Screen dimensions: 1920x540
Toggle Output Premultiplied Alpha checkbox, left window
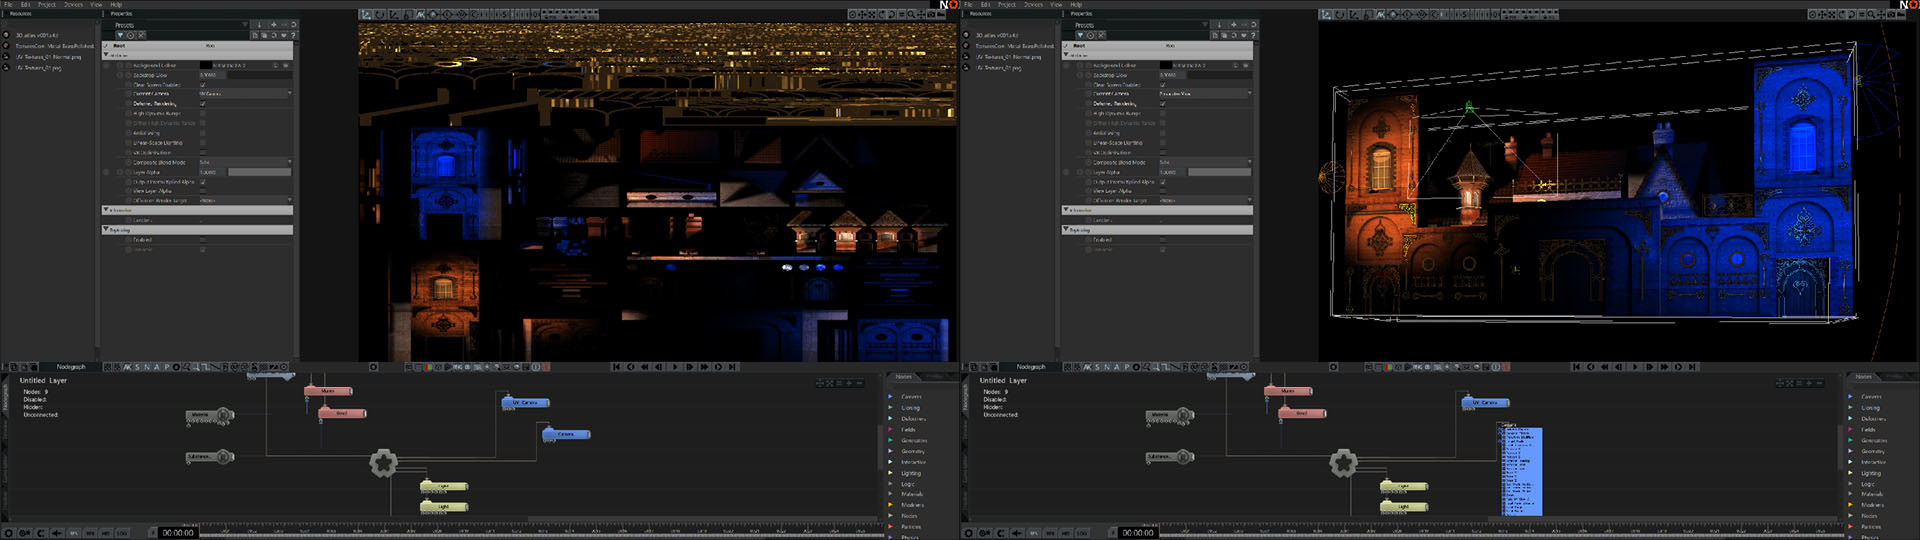click(x=203, y=181)
